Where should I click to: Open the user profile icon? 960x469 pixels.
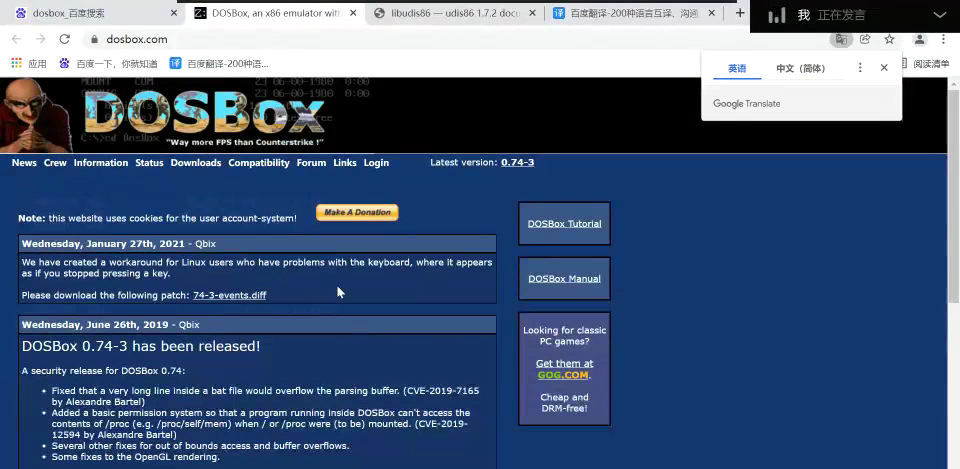pyautogui.click(x=919, y=39)
